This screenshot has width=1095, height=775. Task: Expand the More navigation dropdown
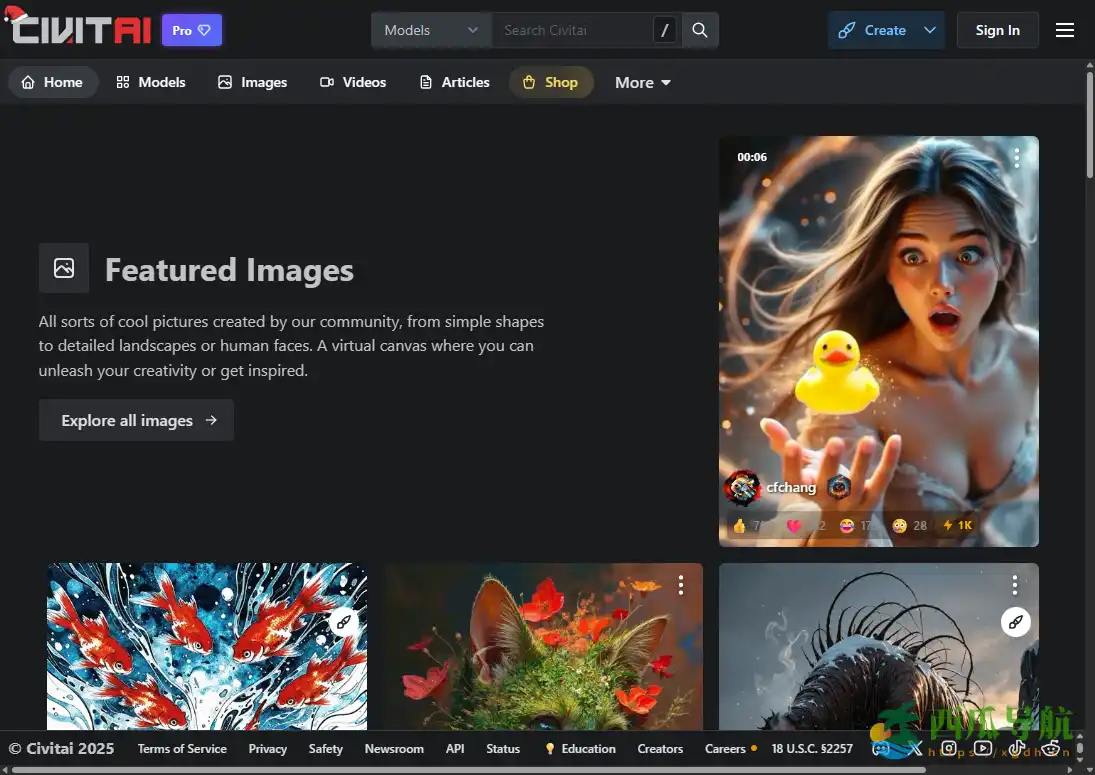[x=643, y=83]
